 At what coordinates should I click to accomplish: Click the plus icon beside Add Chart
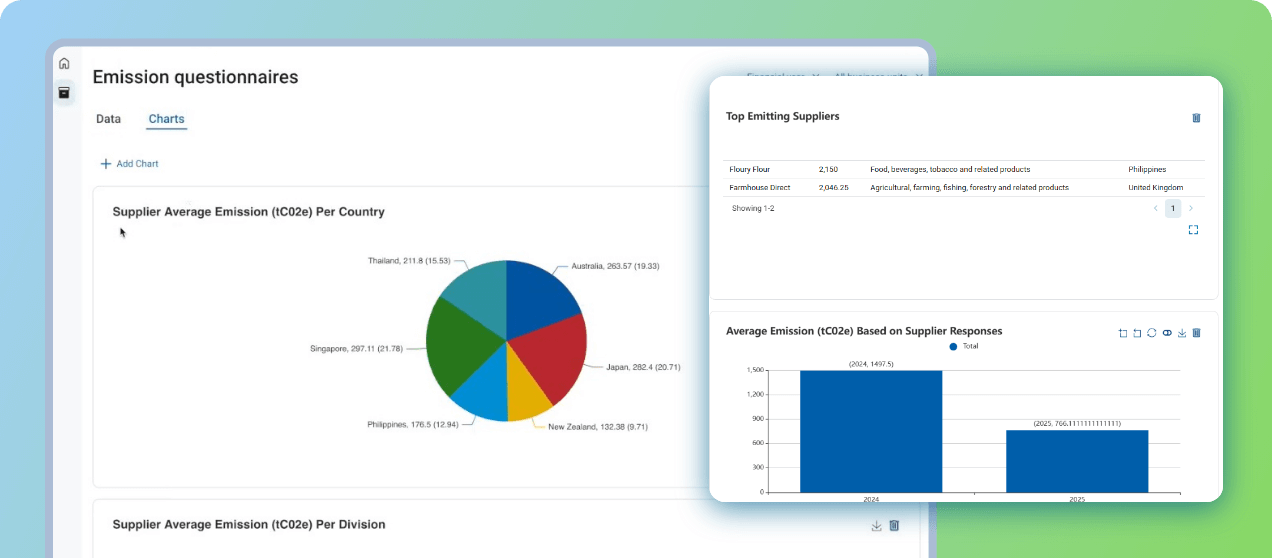106,164
